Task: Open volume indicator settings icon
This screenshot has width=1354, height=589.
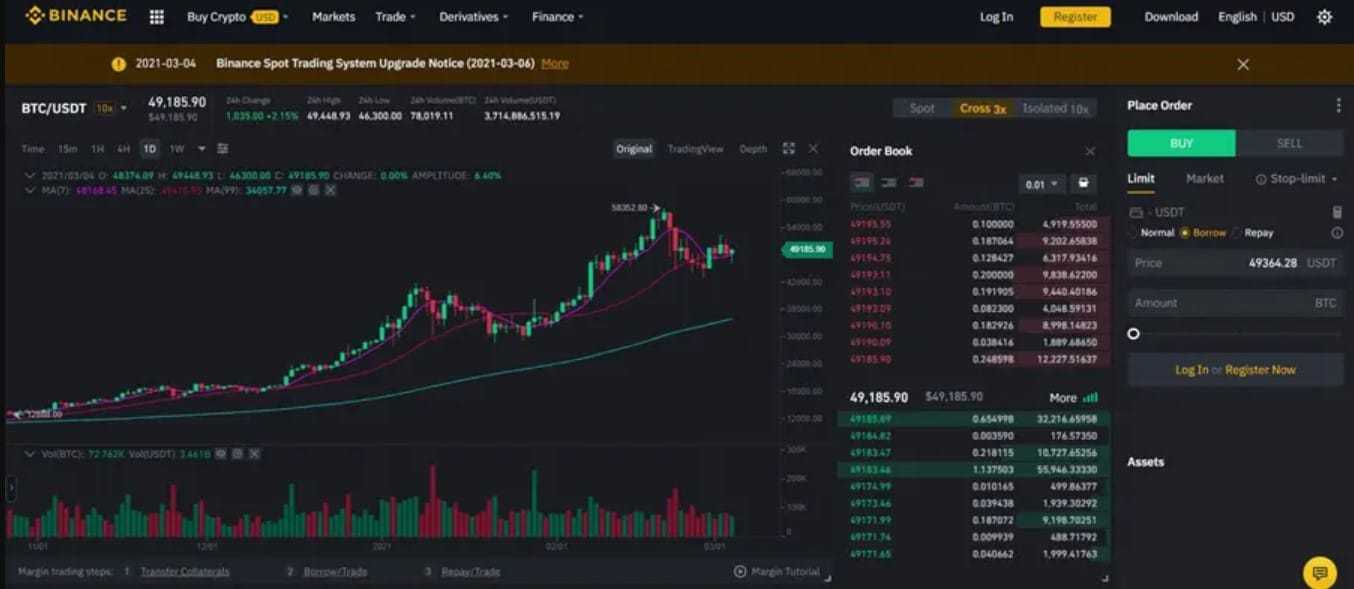Action: (237, 454)
